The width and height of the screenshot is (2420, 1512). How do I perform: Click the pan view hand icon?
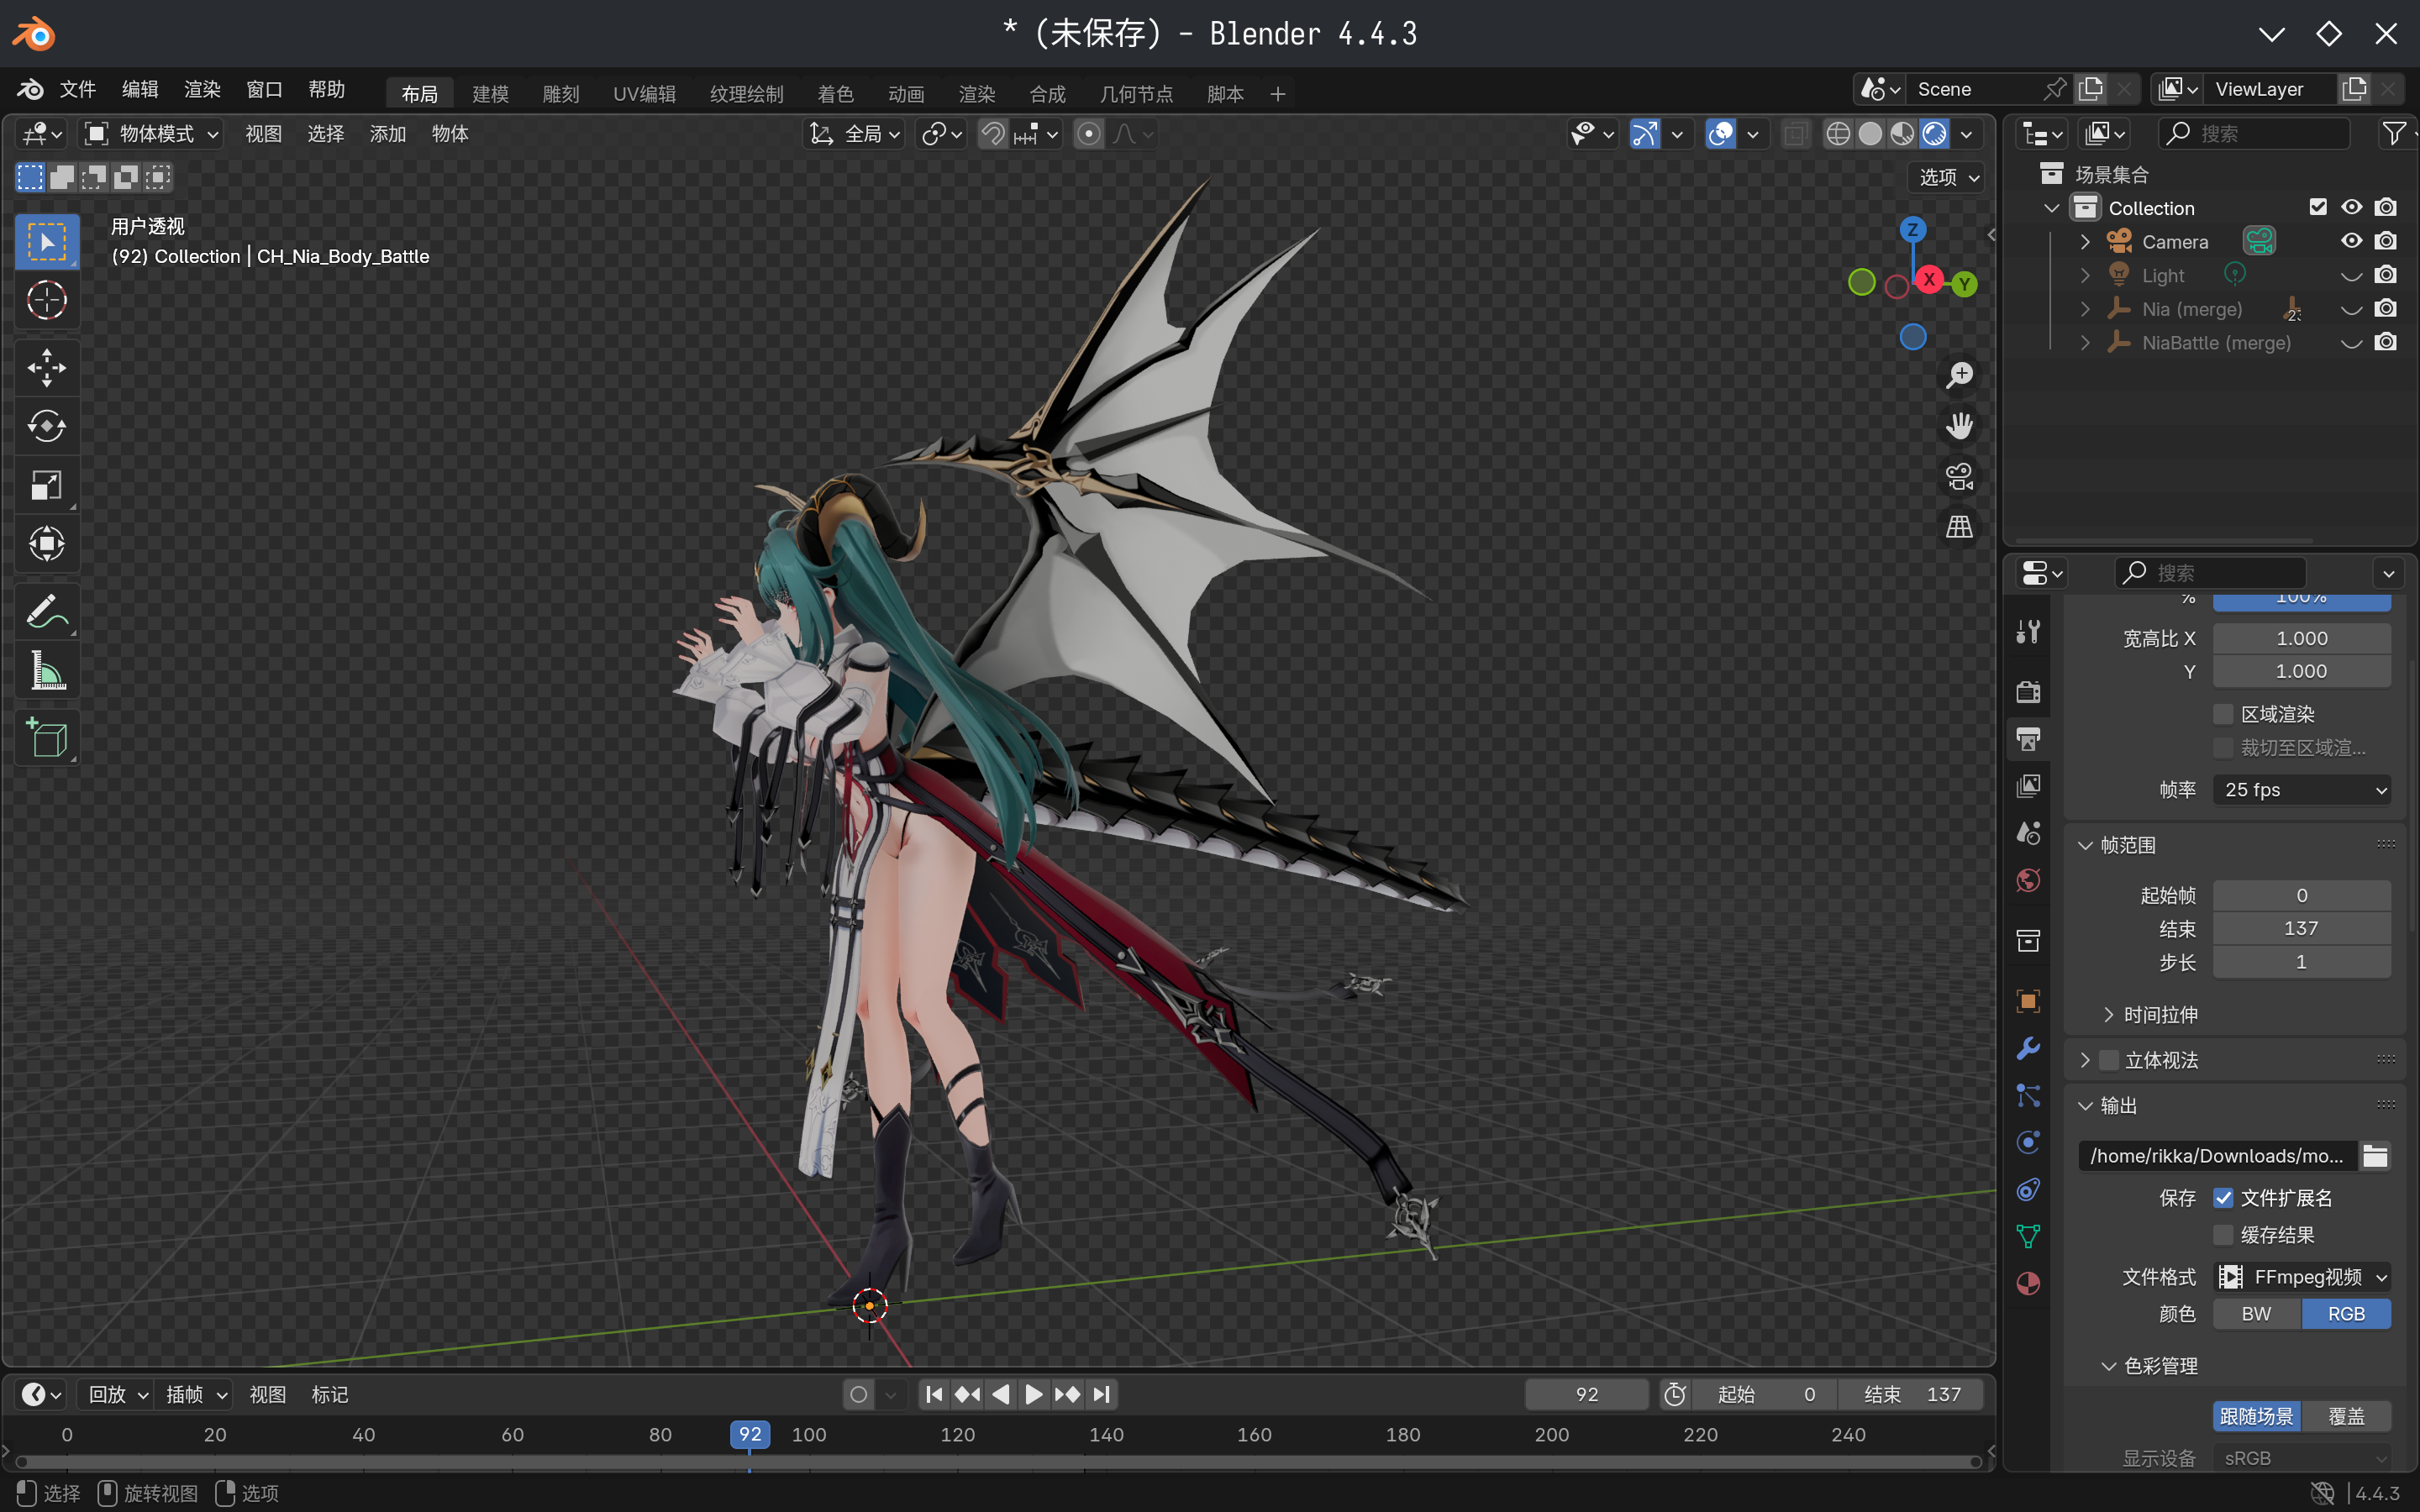[x=1959, y=426]
